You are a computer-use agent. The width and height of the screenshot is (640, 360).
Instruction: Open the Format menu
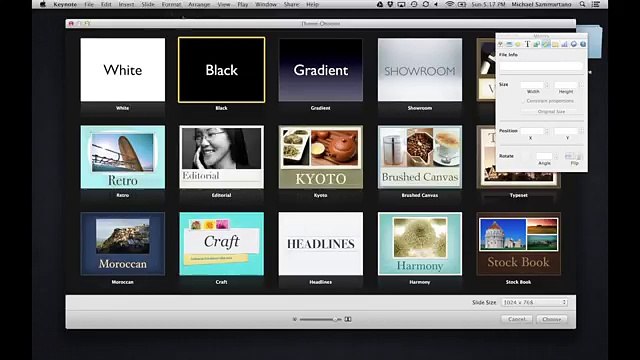[x=171, y=4]
